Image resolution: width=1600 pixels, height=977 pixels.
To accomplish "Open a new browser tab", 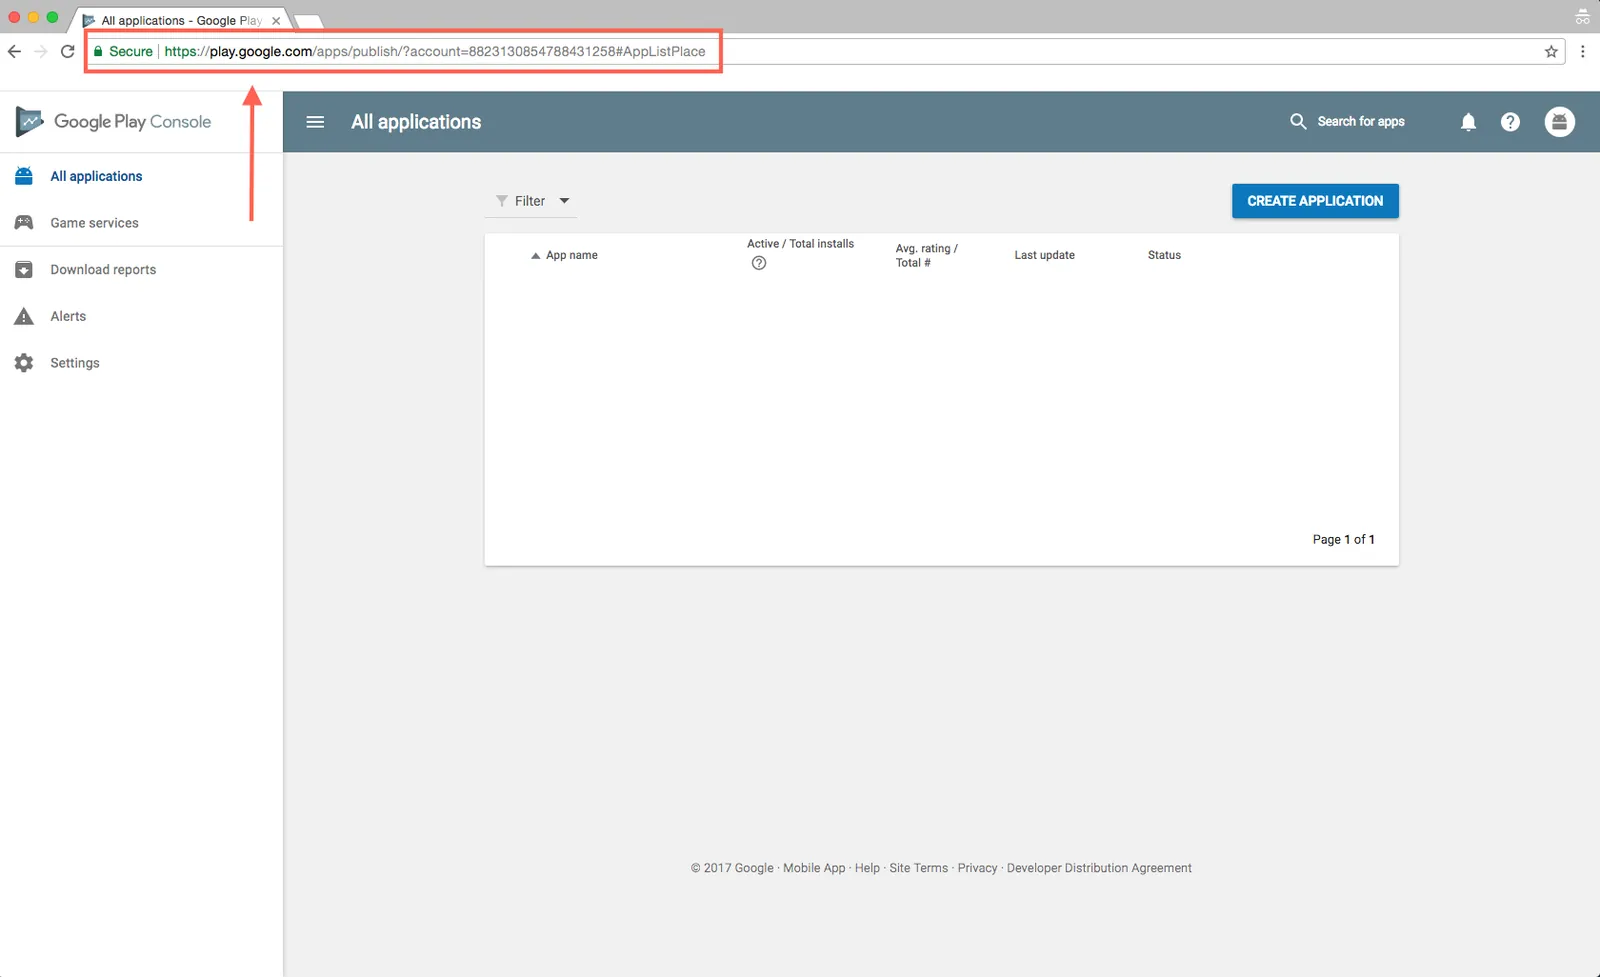I will coord(308,21).
